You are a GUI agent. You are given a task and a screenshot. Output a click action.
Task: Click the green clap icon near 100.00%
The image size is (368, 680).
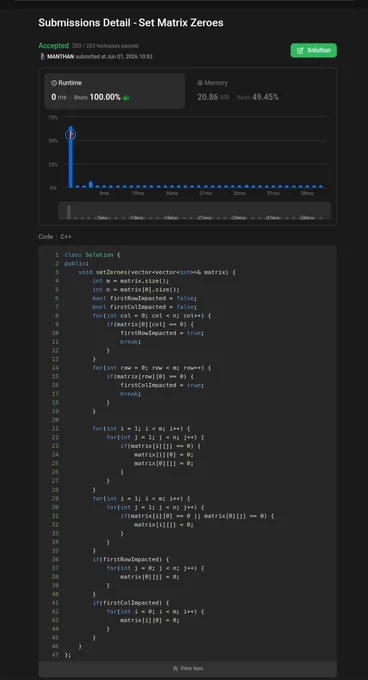coord(126,98)
